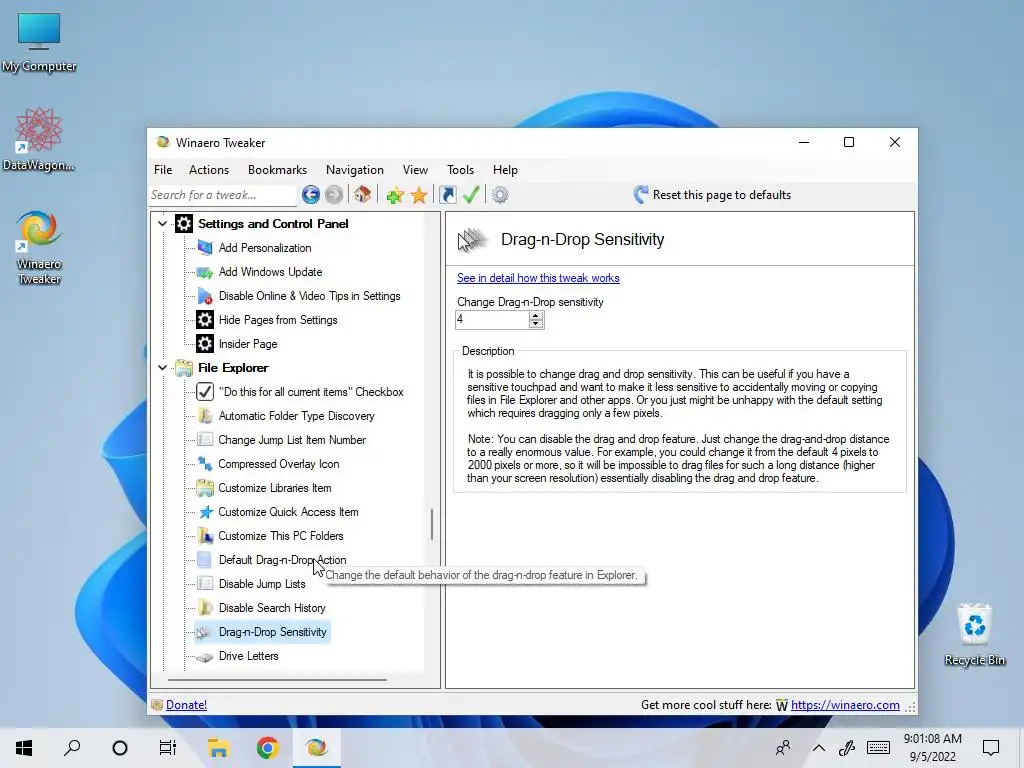
Task: Select Add Windows Update tweak
Action: [x=270, y=272]
